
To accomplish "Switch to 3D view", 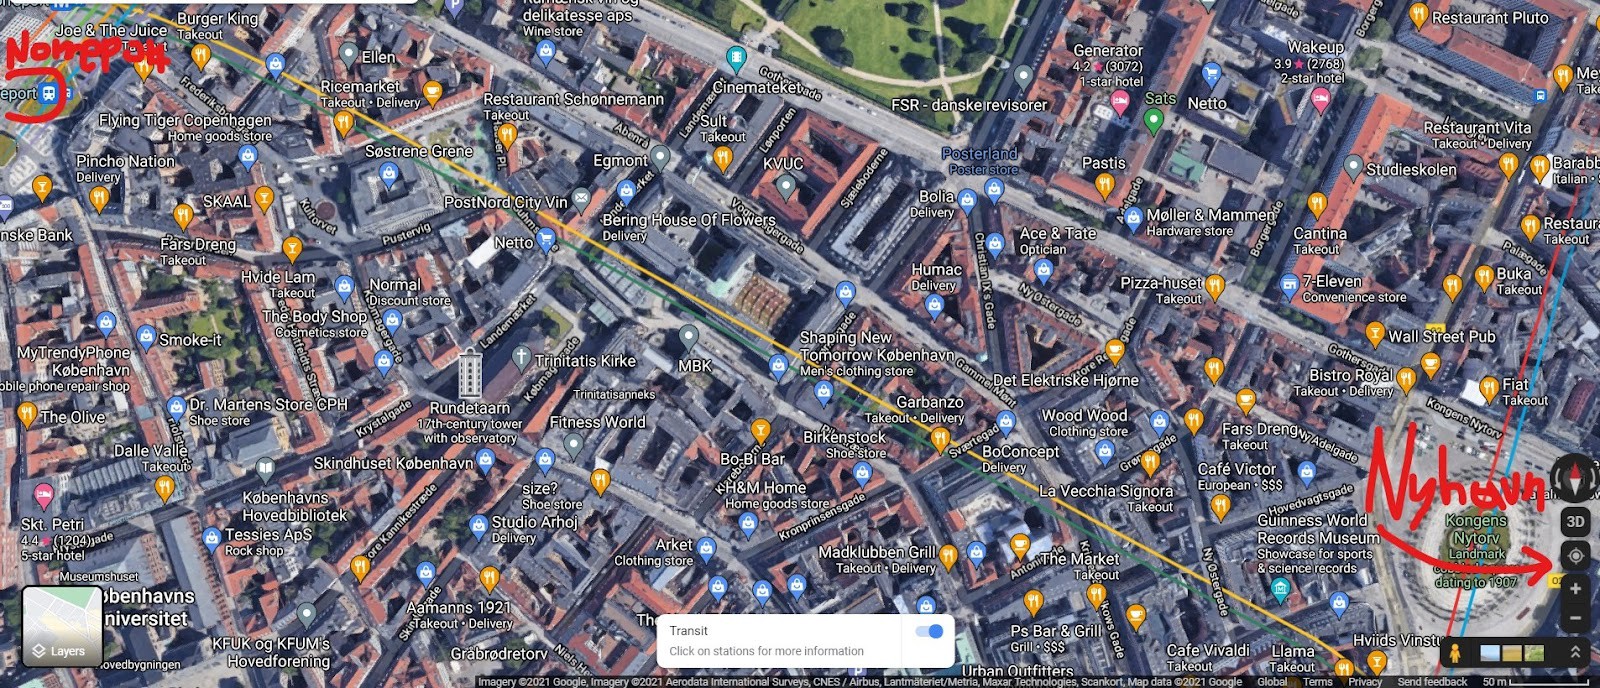I will click(1575, 521).
